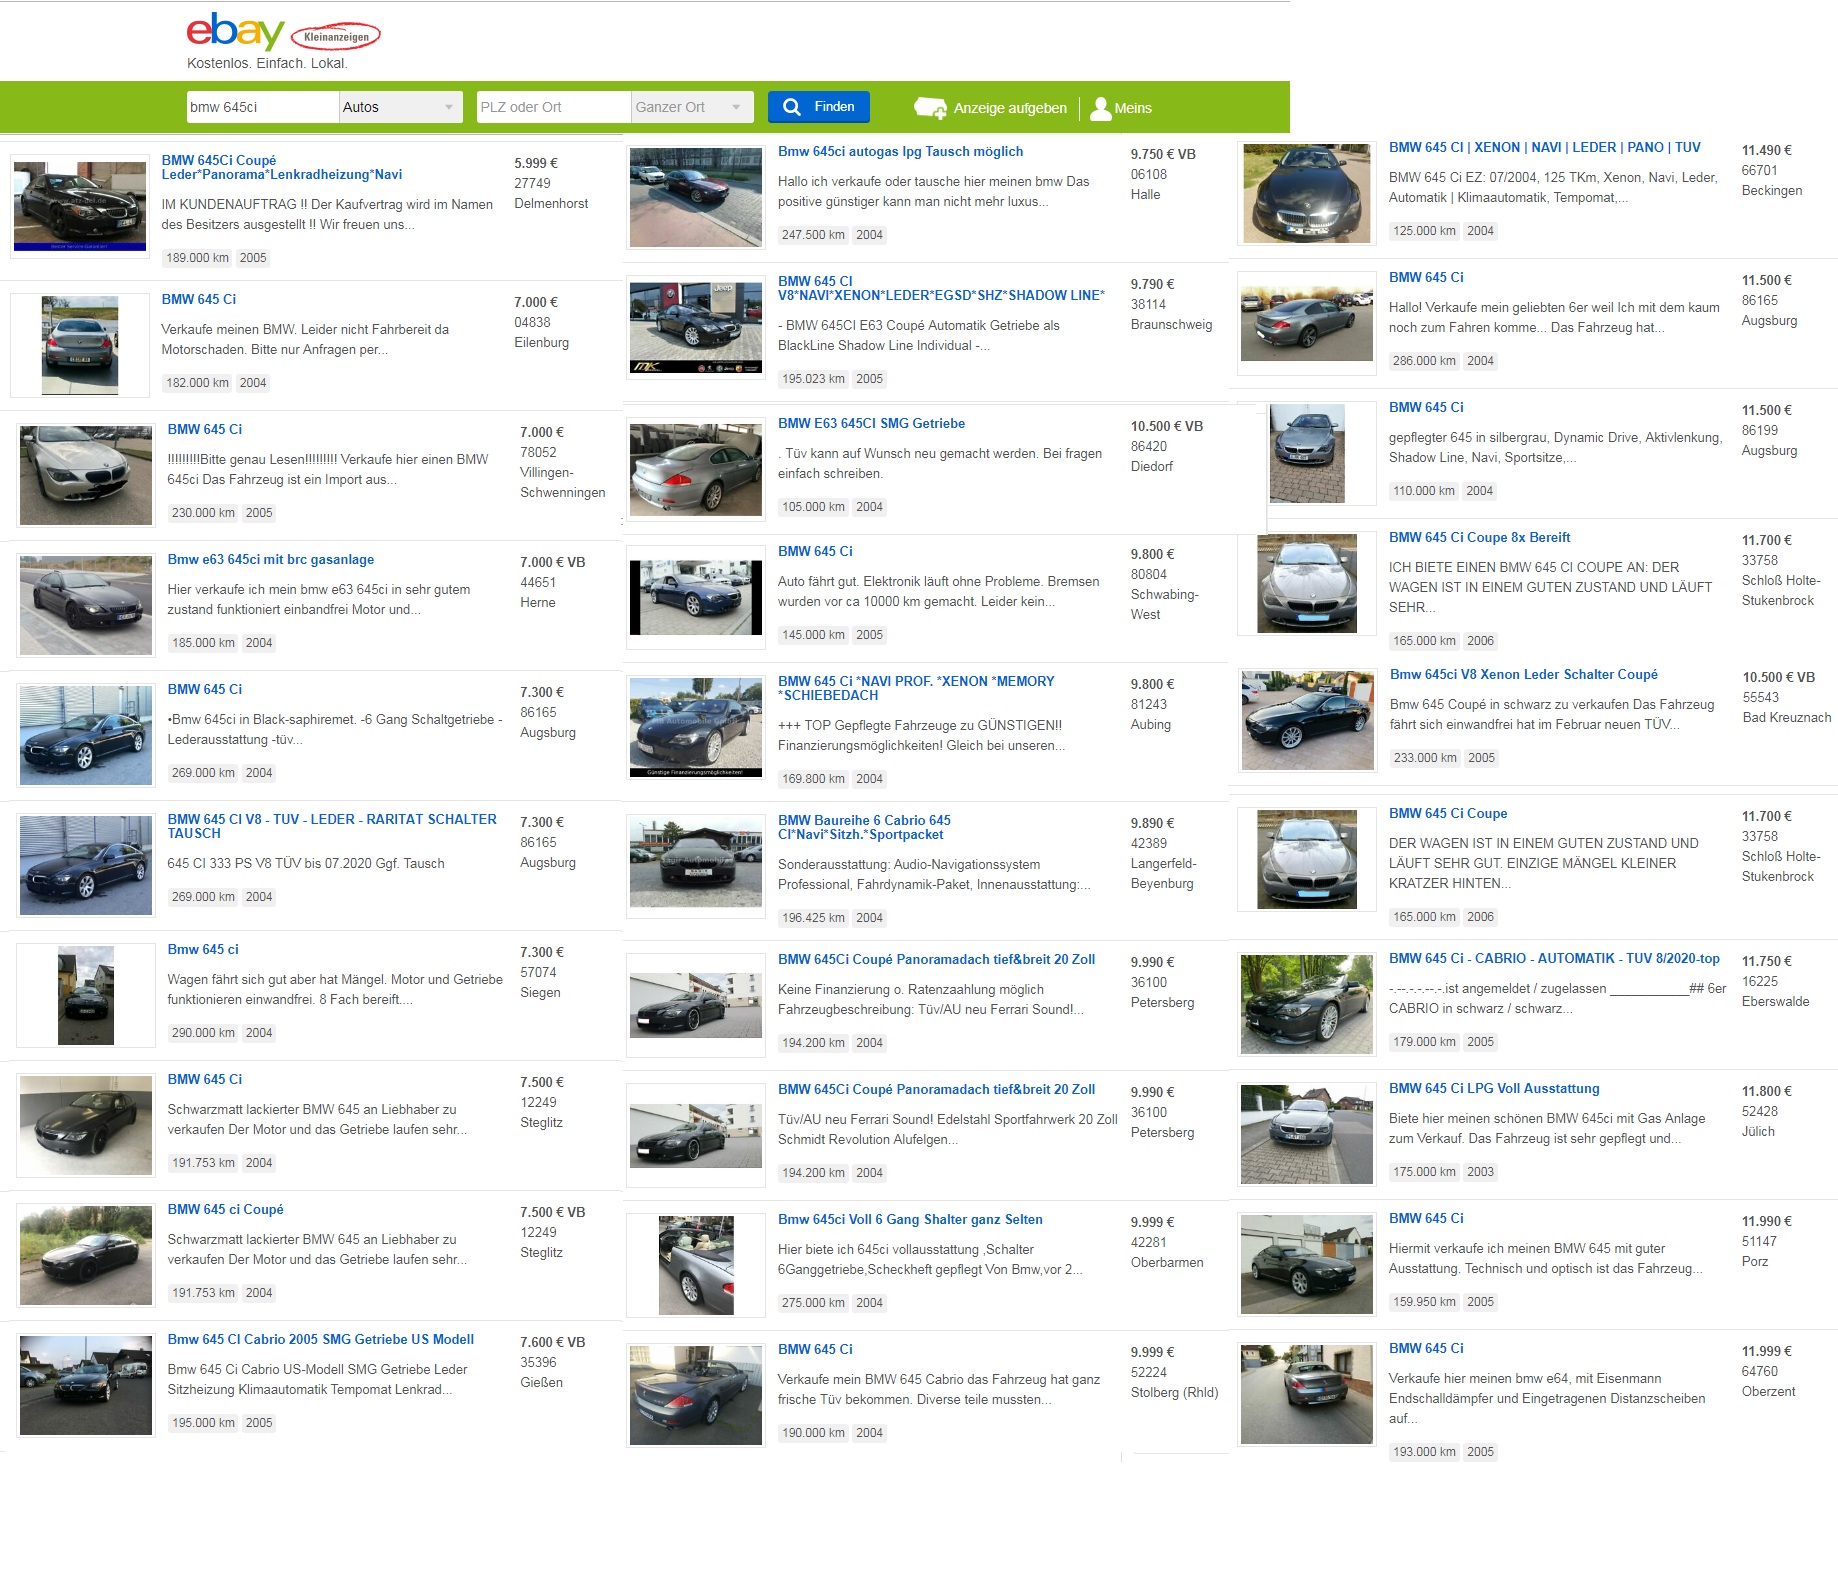Click thumbnail of Bmw 645ci Voll 6 Gang Shalter

tap(696, 1265)
